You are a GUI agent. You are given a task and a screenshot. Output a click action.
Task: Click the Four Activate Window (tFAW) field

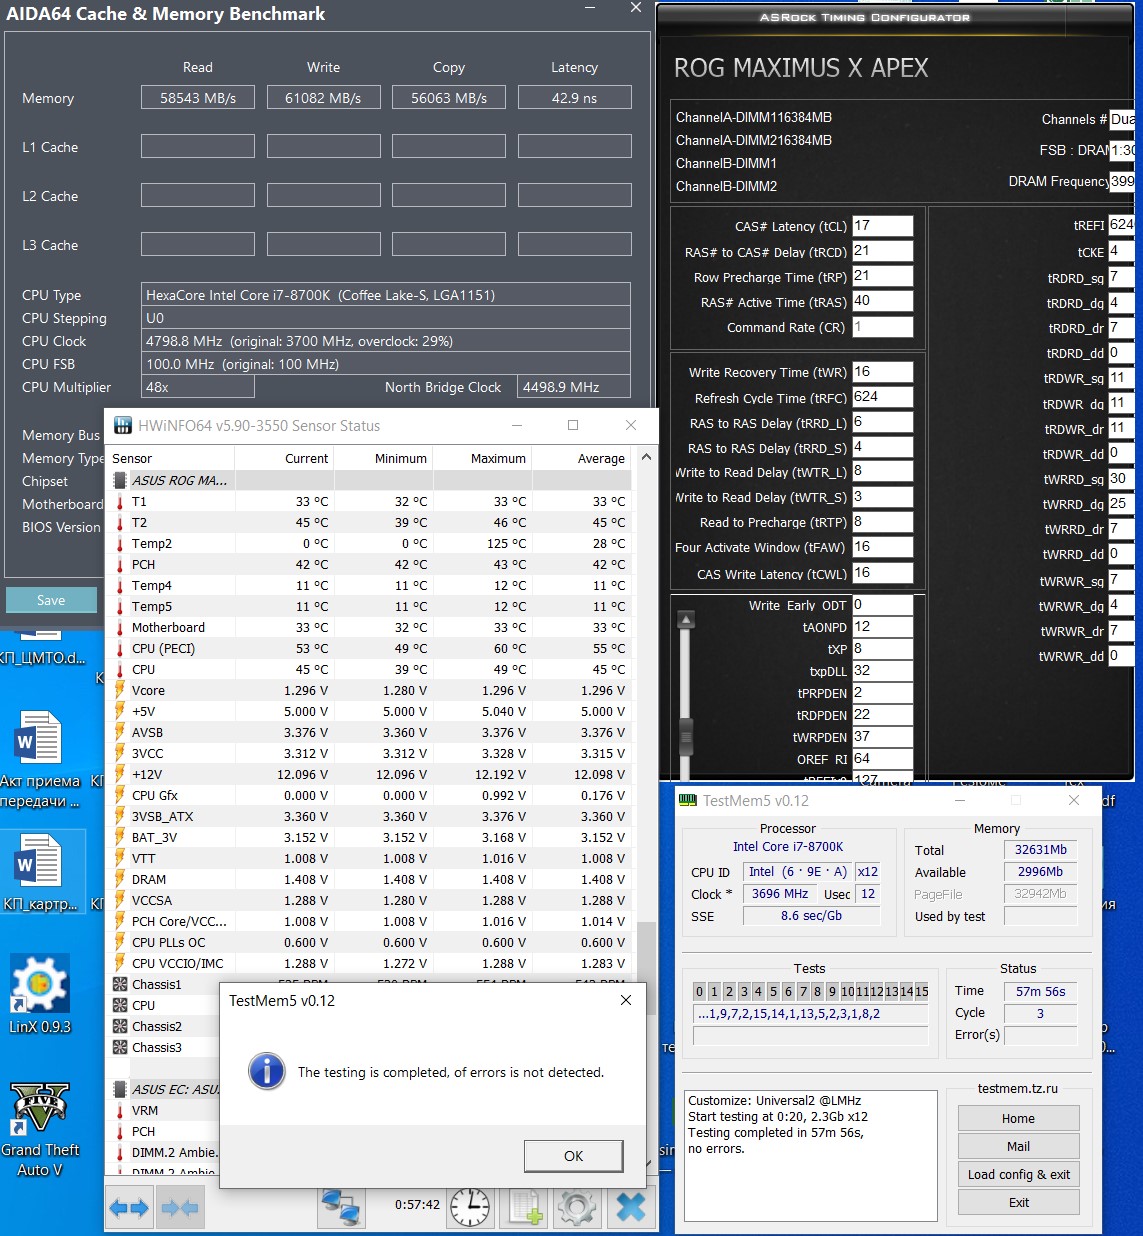[882, 547]
